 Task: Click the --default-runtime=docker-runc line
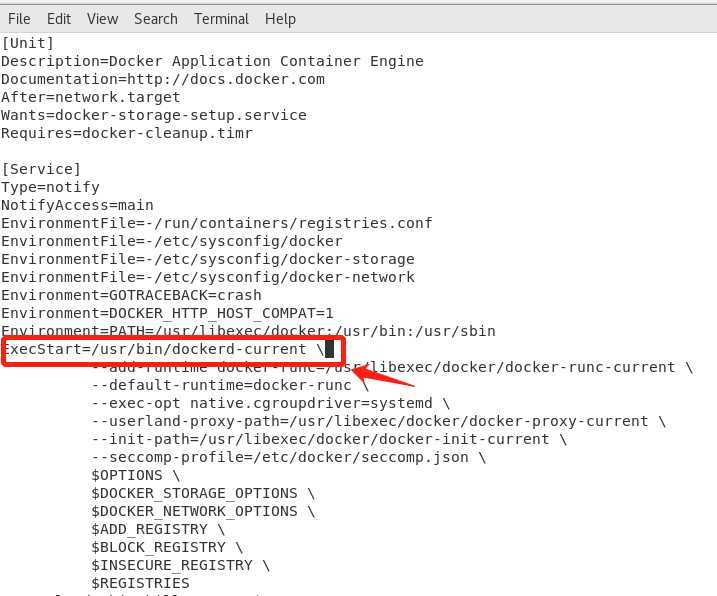(x=230, y=386)
